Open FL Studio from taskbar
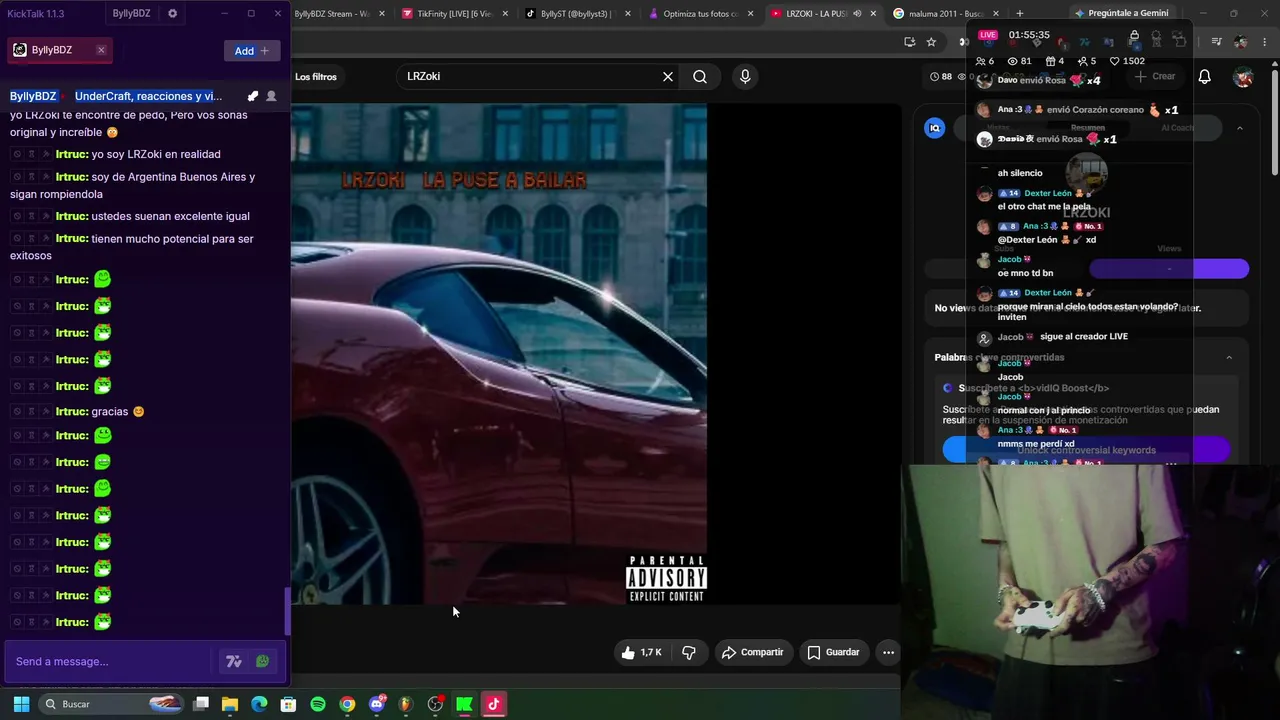This screenshot has width=1280, height=720. (405, 704)
